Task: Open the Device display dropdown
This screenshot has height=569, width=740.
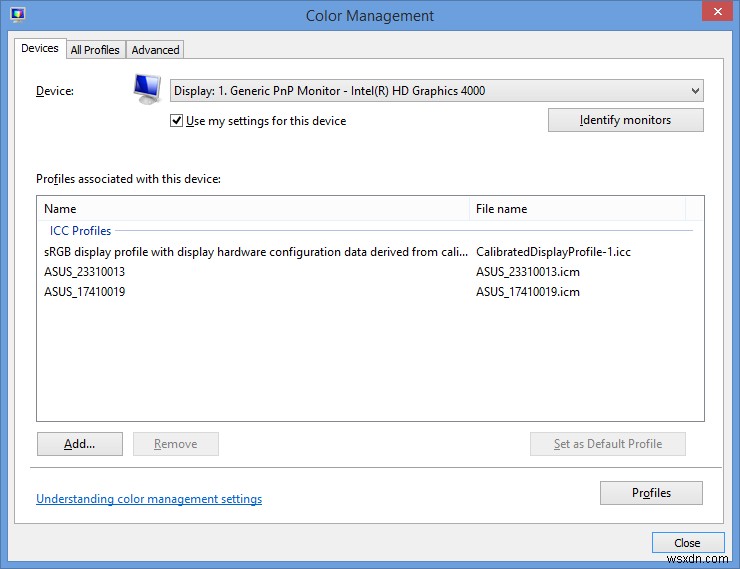Action: 437,91
